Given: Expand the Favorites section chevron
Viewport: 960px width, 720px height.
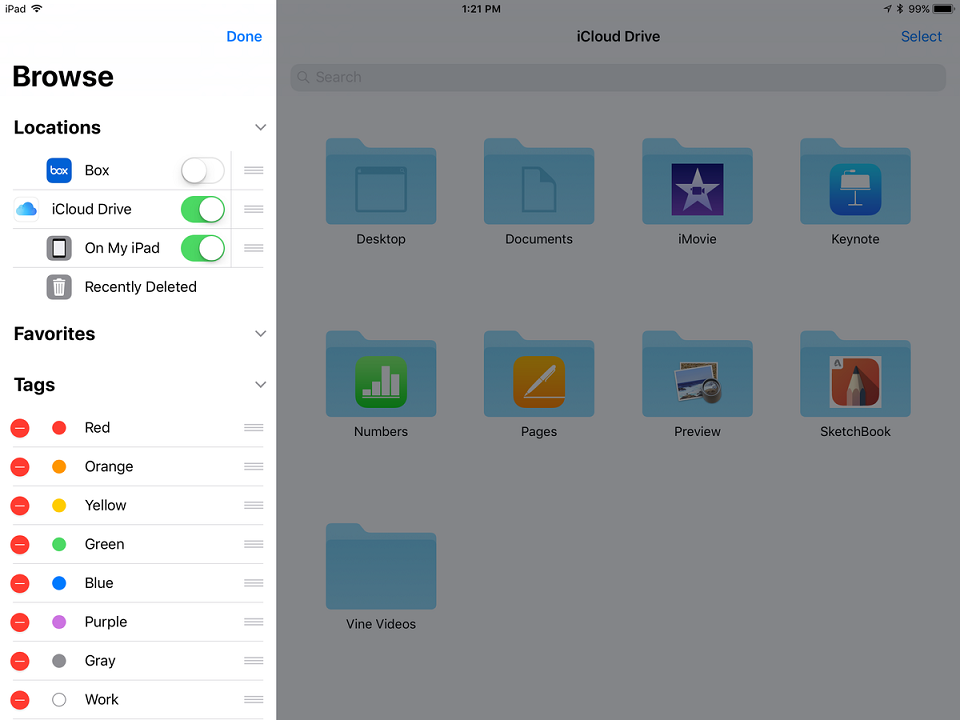Looking at the screenshot, I should point(260,334).
